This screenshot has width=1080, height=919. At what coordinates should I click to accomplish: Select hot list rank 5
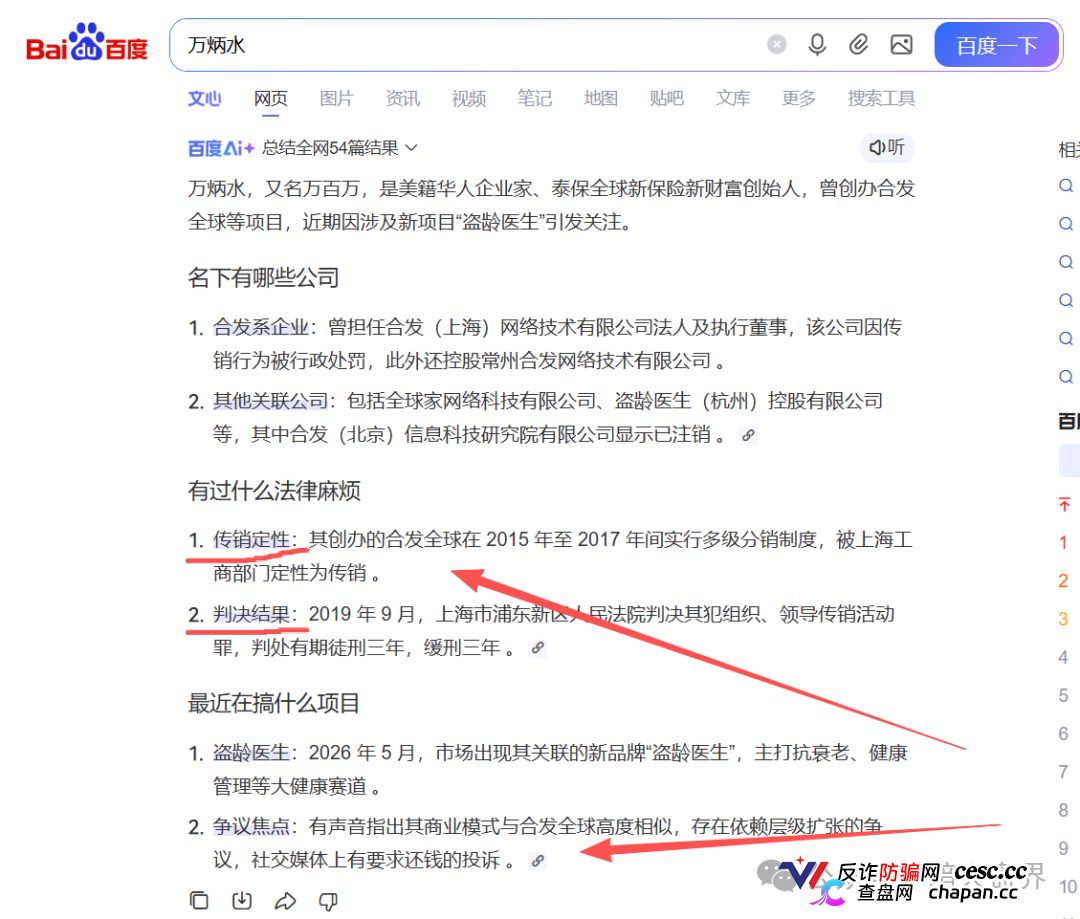click(1063, 696)
